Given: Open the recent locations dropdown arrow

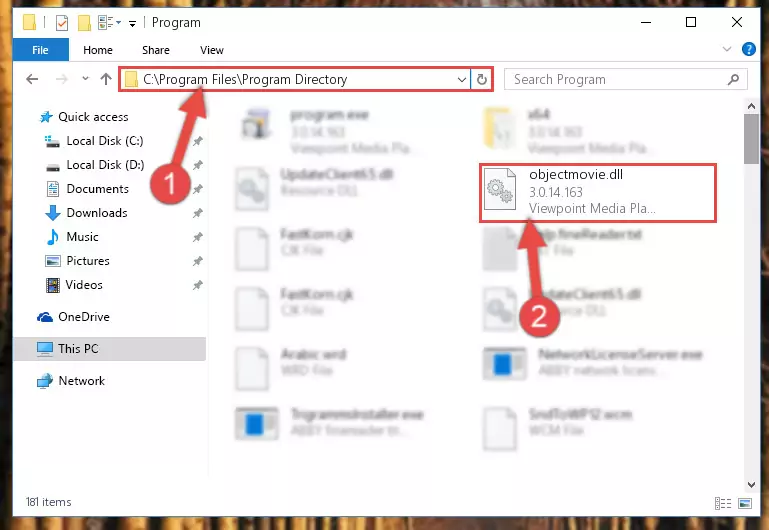Looking at the screenshot, I should click(85, 78).
